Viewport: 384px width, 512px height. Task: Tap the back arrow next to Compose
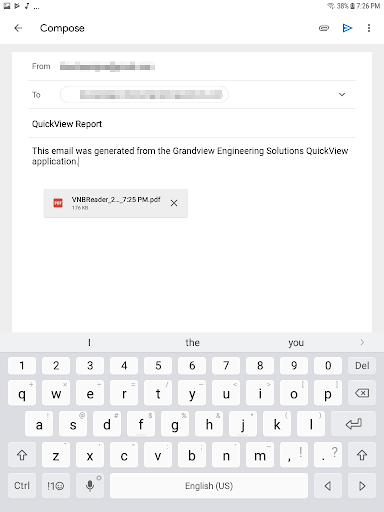pos(18,28)
